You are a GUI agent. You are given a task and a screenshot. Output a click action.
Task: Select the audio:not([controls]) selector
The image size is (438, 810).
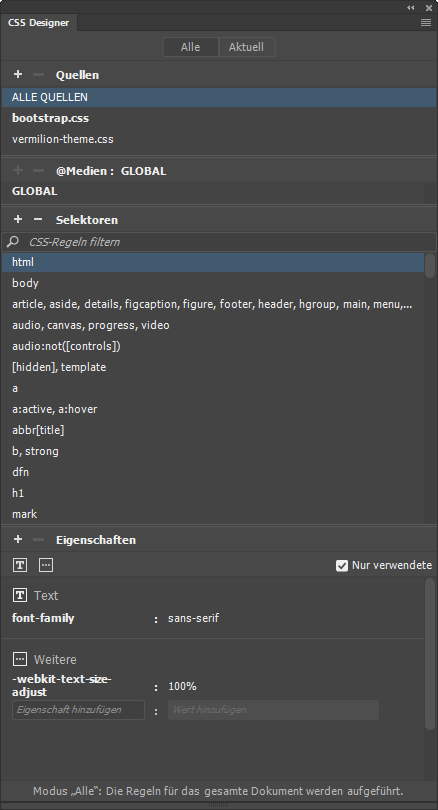click(x=213, y=346)
